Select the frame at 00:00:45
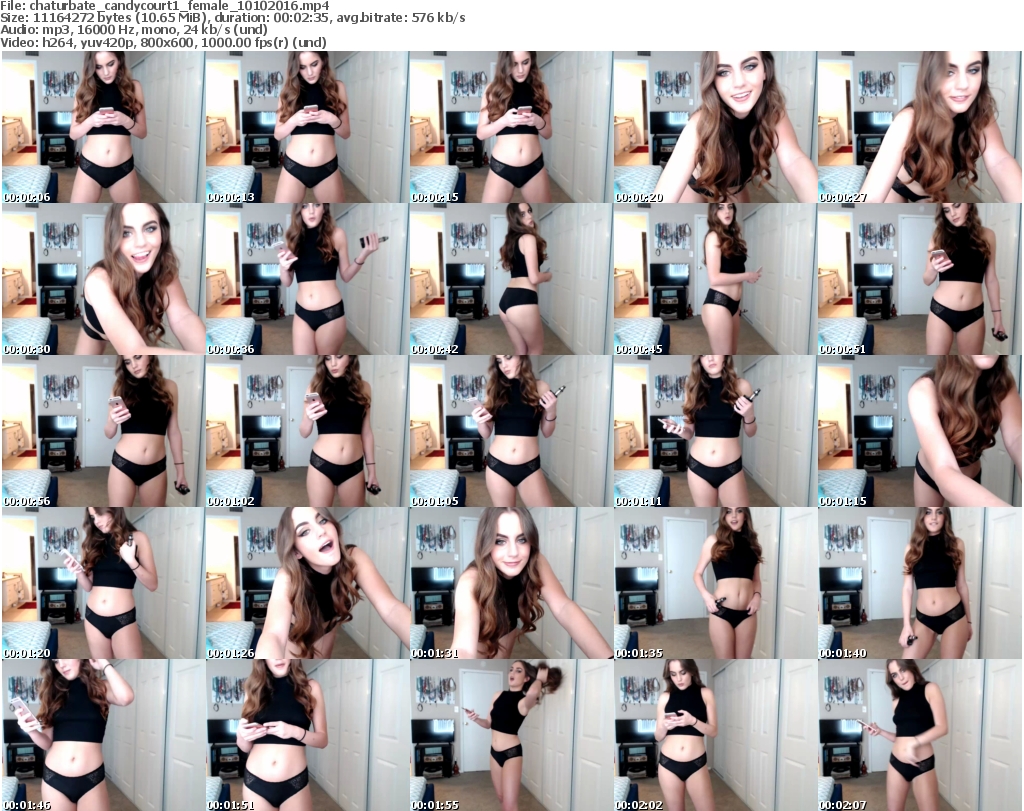The image size is (1024, 811). click(715, 279)
